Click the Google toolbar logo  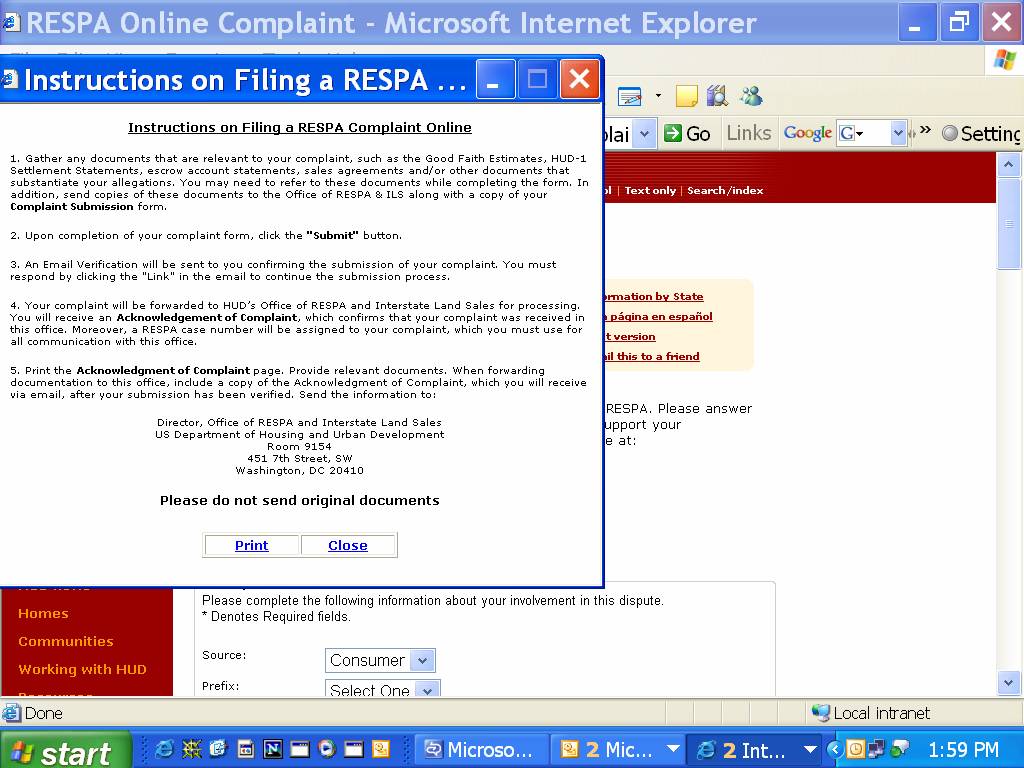(808, 133)
